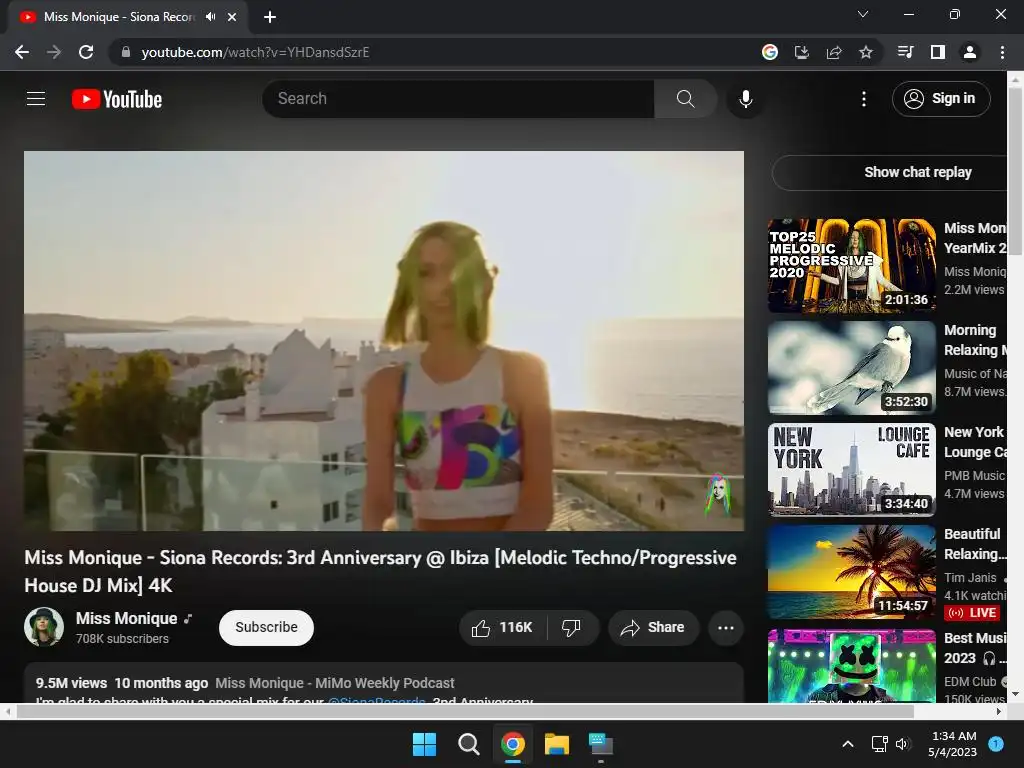View site information lock icon
1024x768 pixels.
(x=126, y=52)
